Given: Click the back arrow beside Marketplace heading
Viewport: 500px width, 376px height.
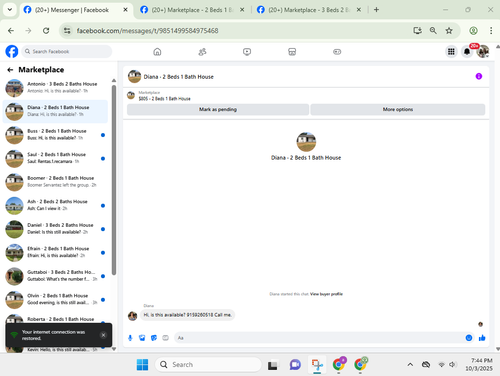Looking at the screenshot, I should (10, 70).
